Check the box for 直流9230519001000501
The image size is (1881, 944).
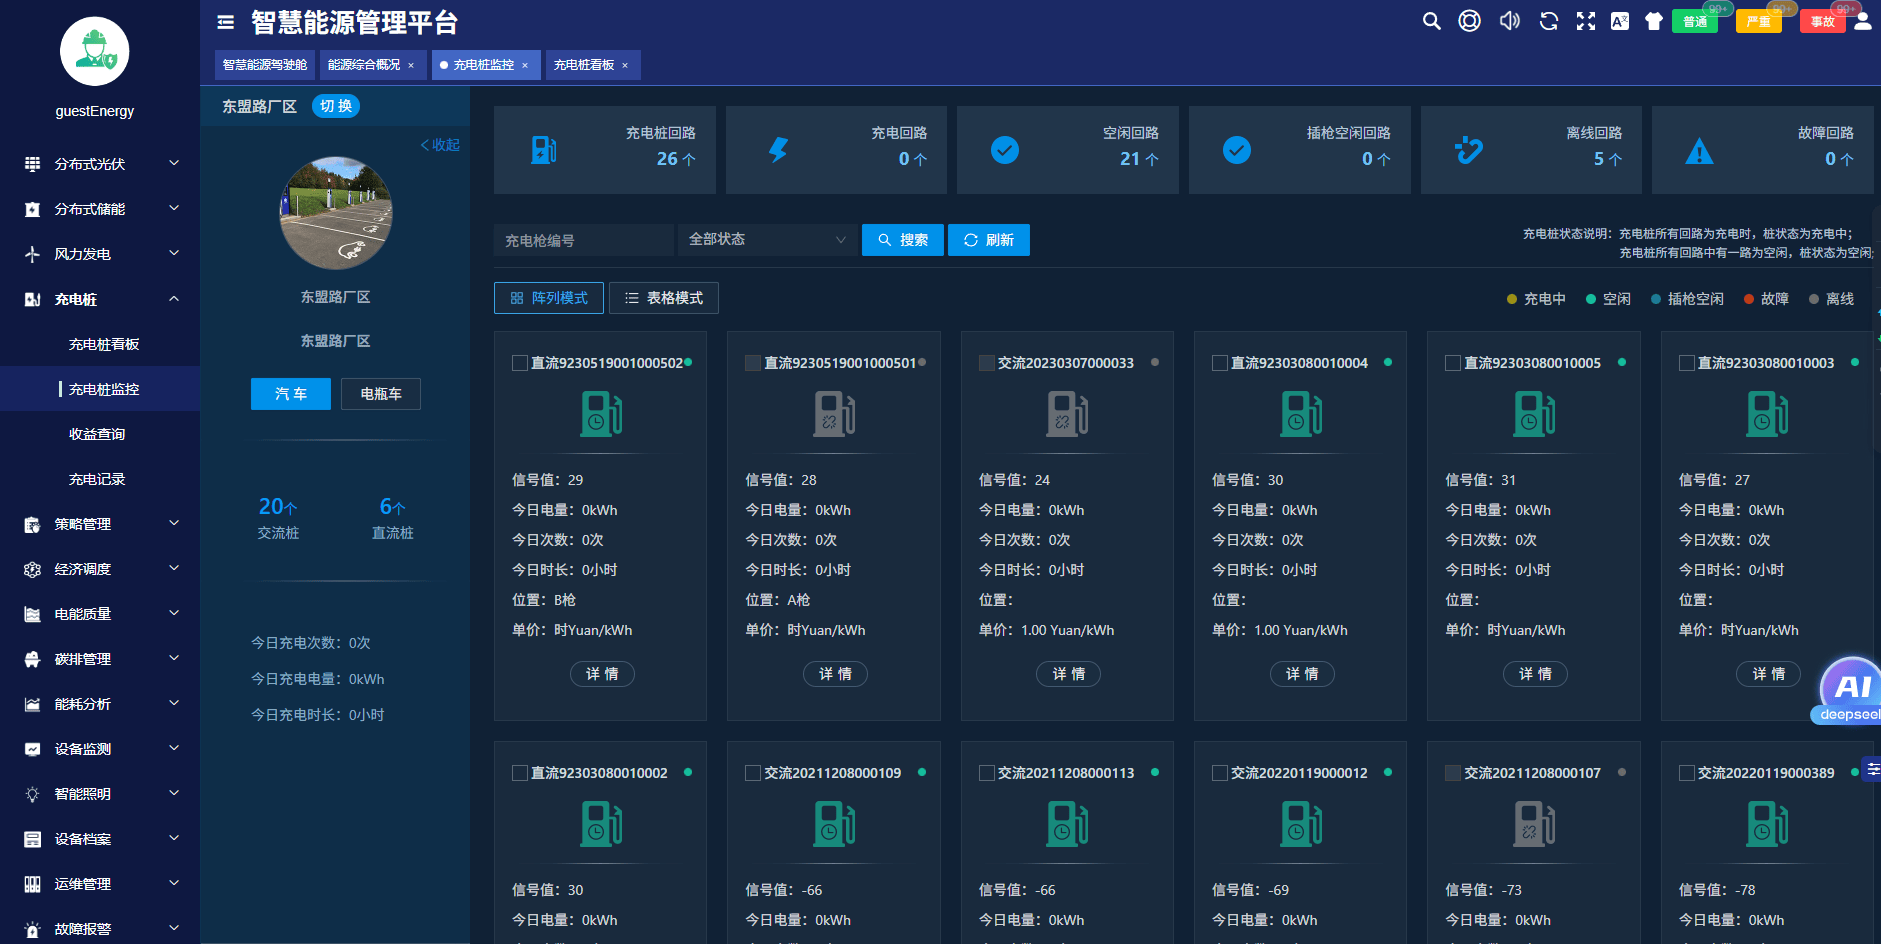click(x=753, y=363)
